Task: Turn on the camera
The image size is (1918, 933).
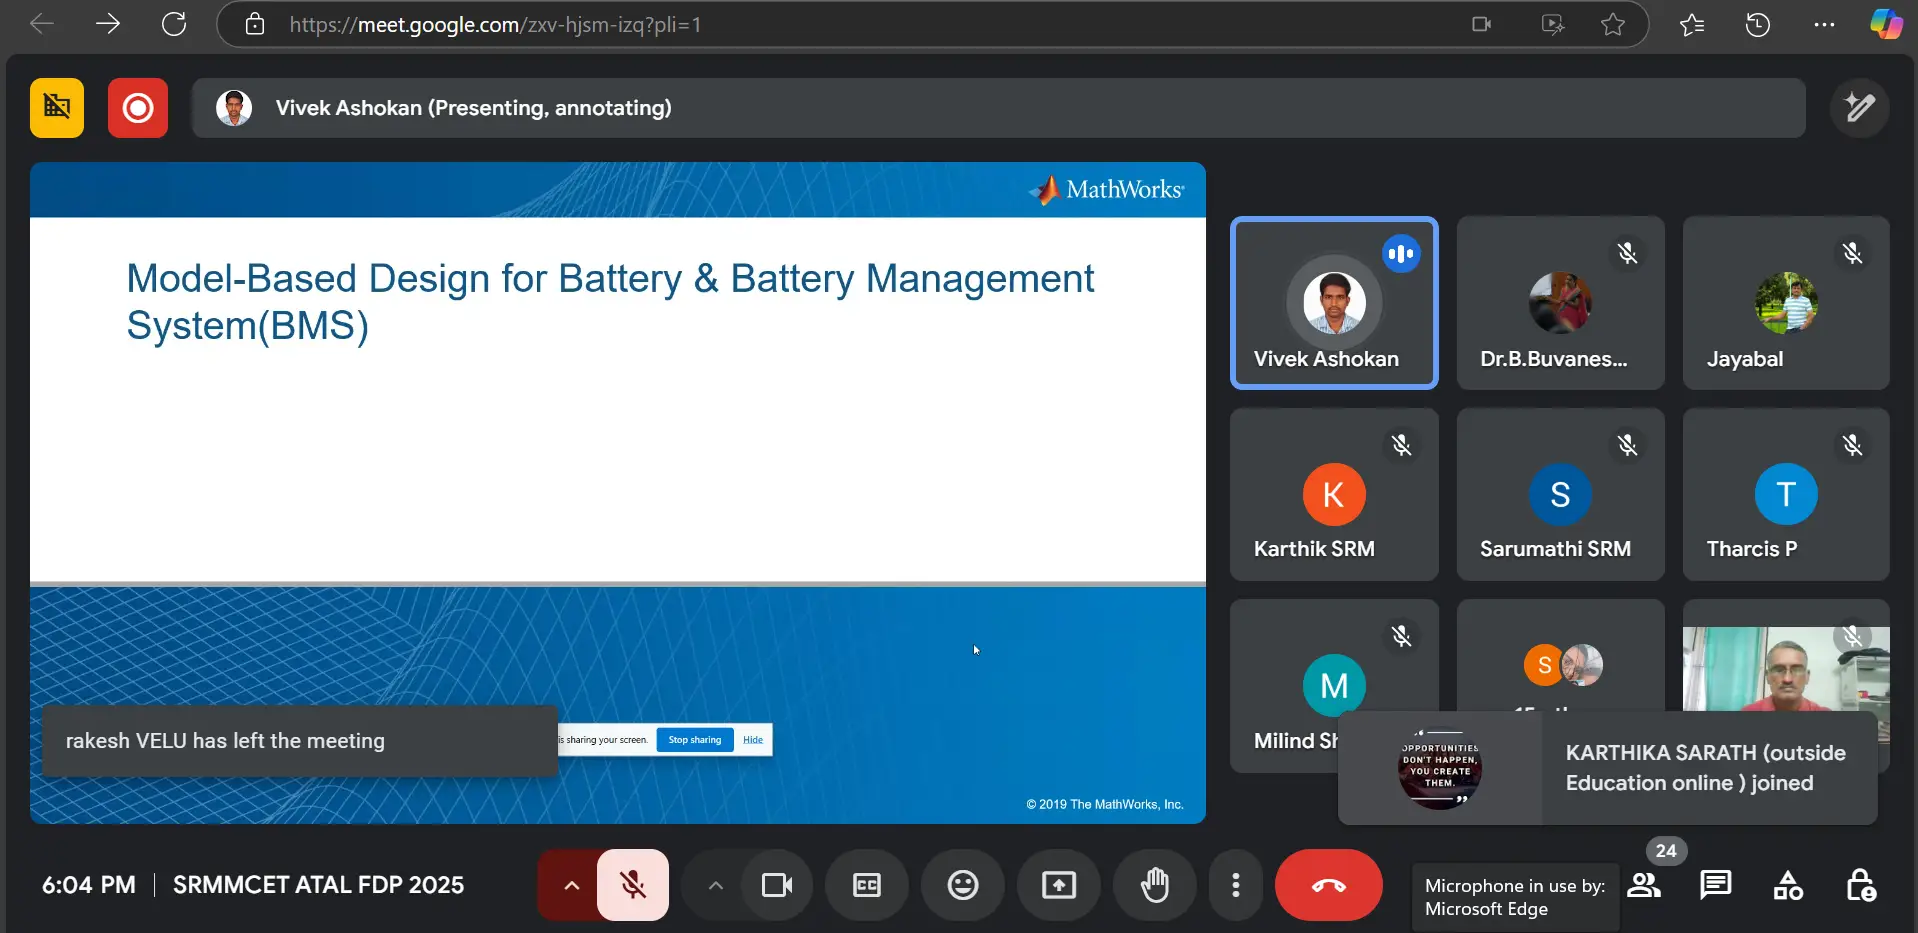Action: (x=776, y=885)
